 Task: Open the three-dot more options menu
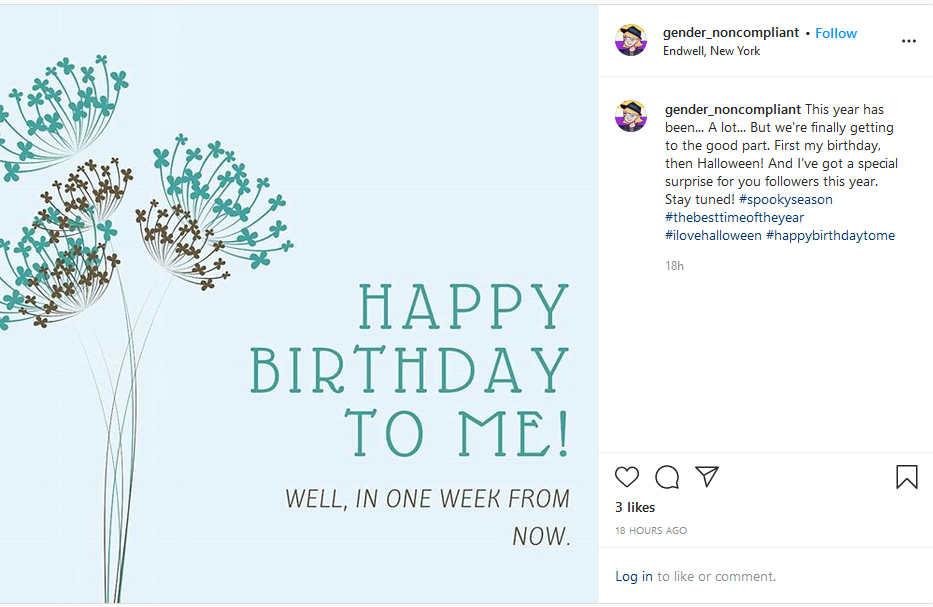(x=909, y=41)
